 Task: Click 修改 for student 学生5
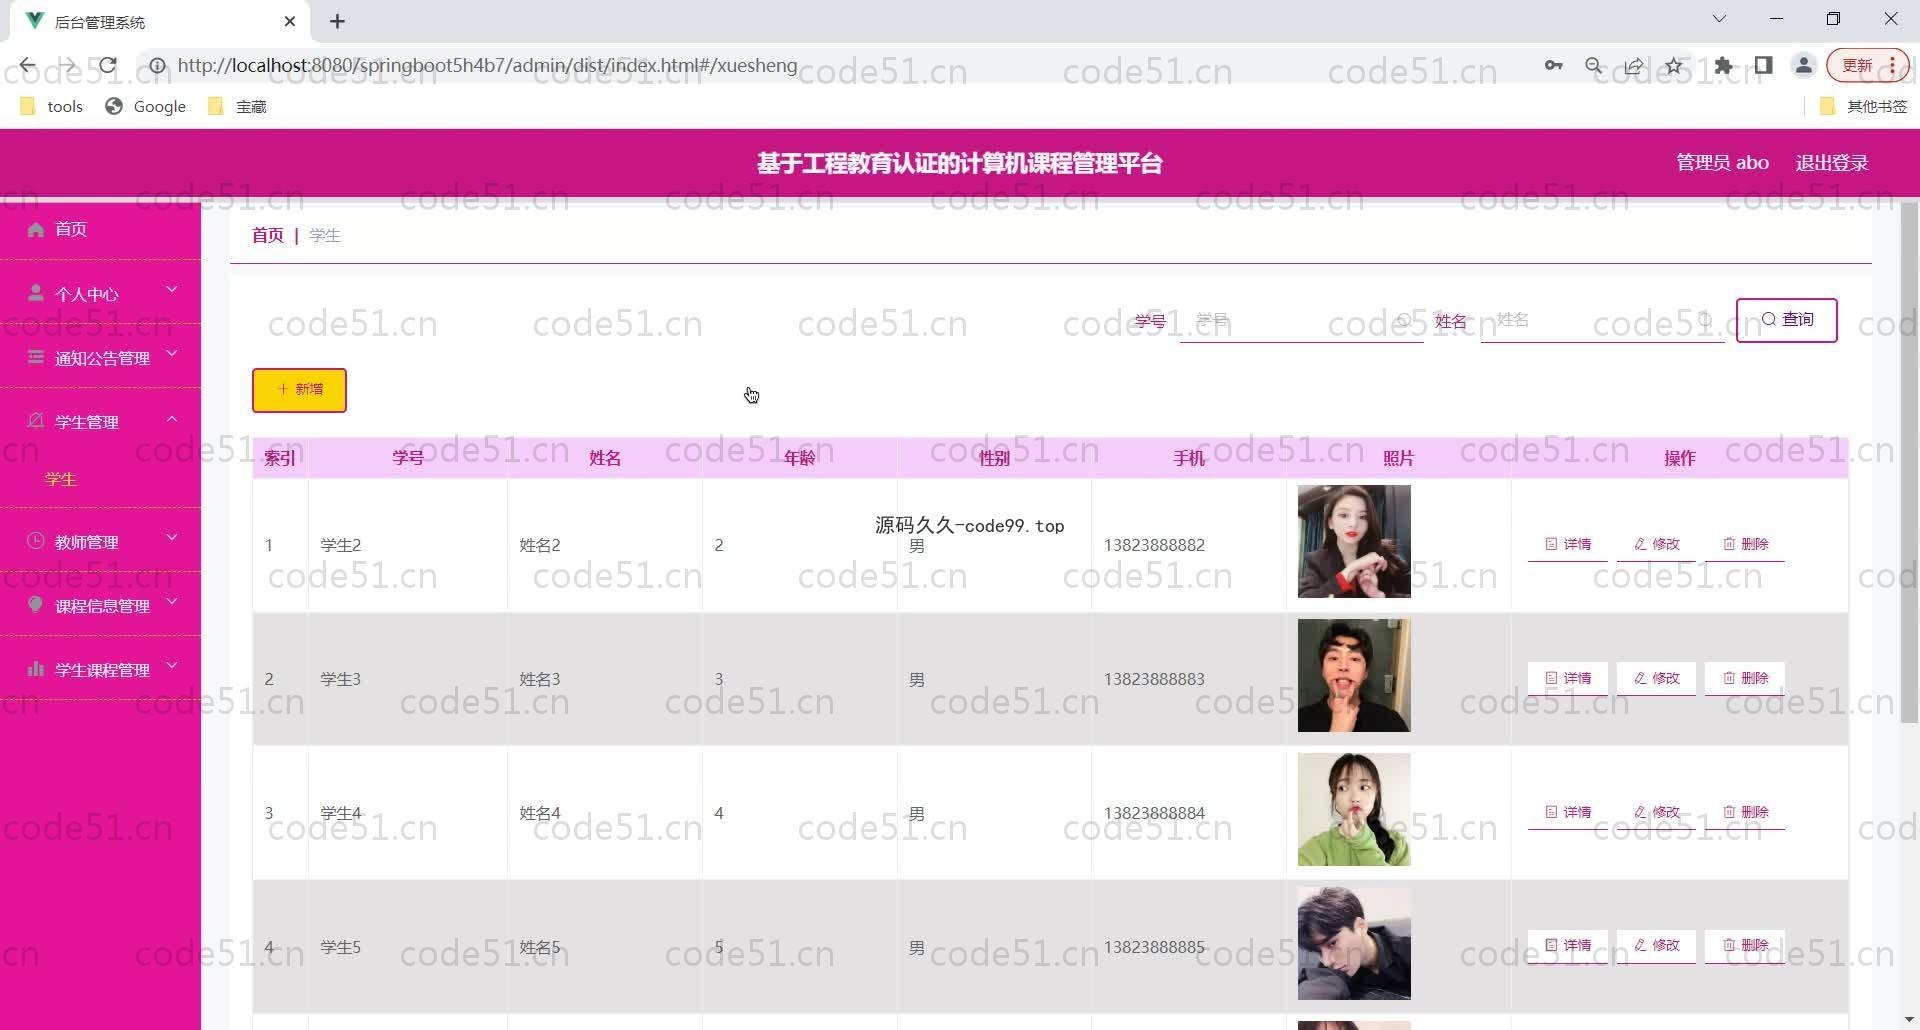point(1656,945)
